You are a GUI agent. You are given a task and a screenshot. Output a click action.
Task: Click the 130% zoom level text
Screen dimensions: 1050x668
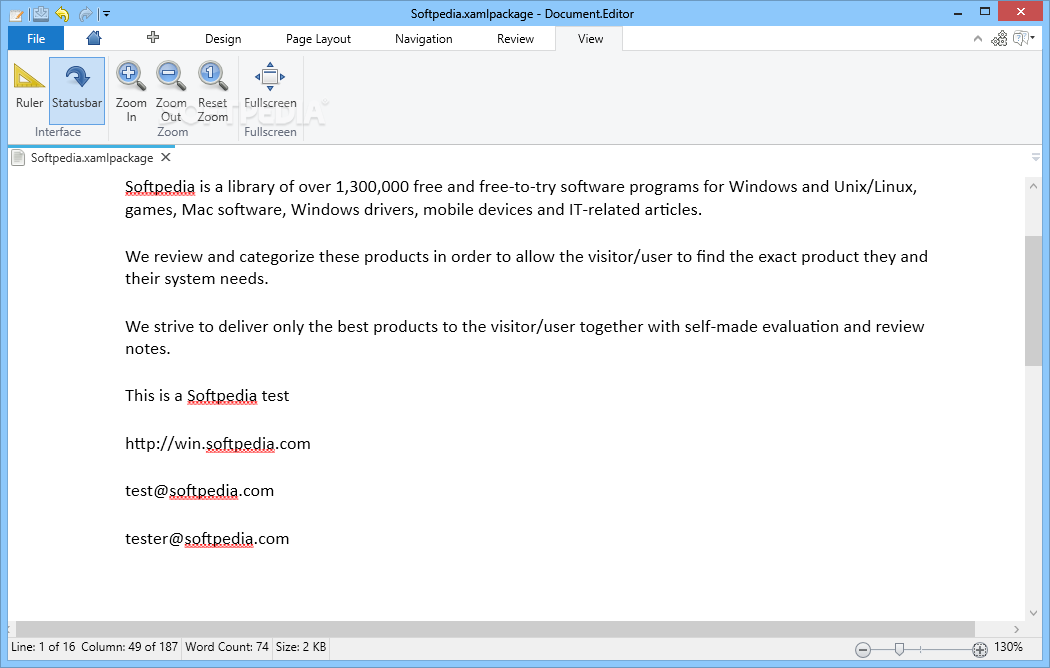click(1008, 647)
